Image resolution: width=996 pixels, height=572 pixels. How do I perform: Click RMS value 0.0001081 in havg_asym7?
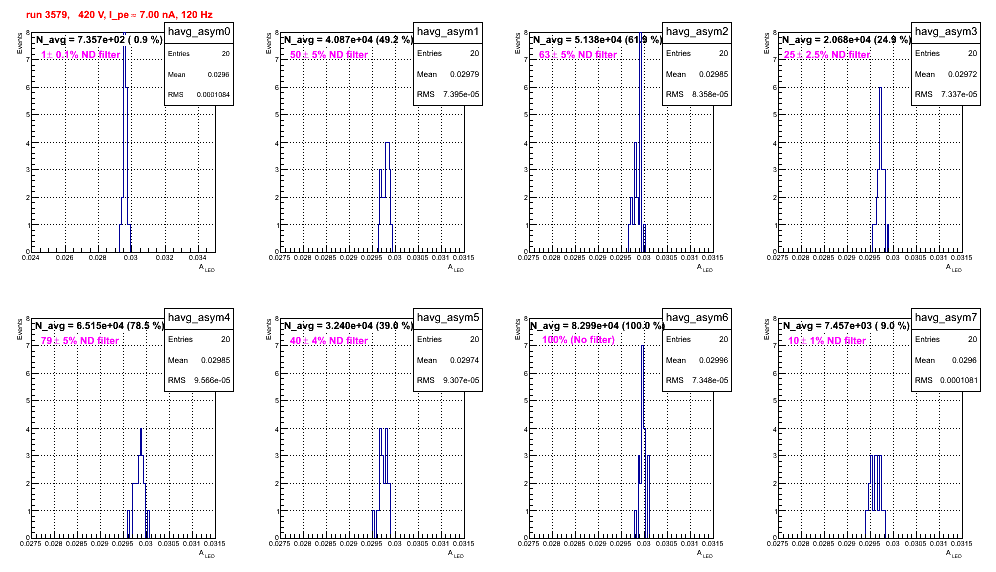coord(960,381)
